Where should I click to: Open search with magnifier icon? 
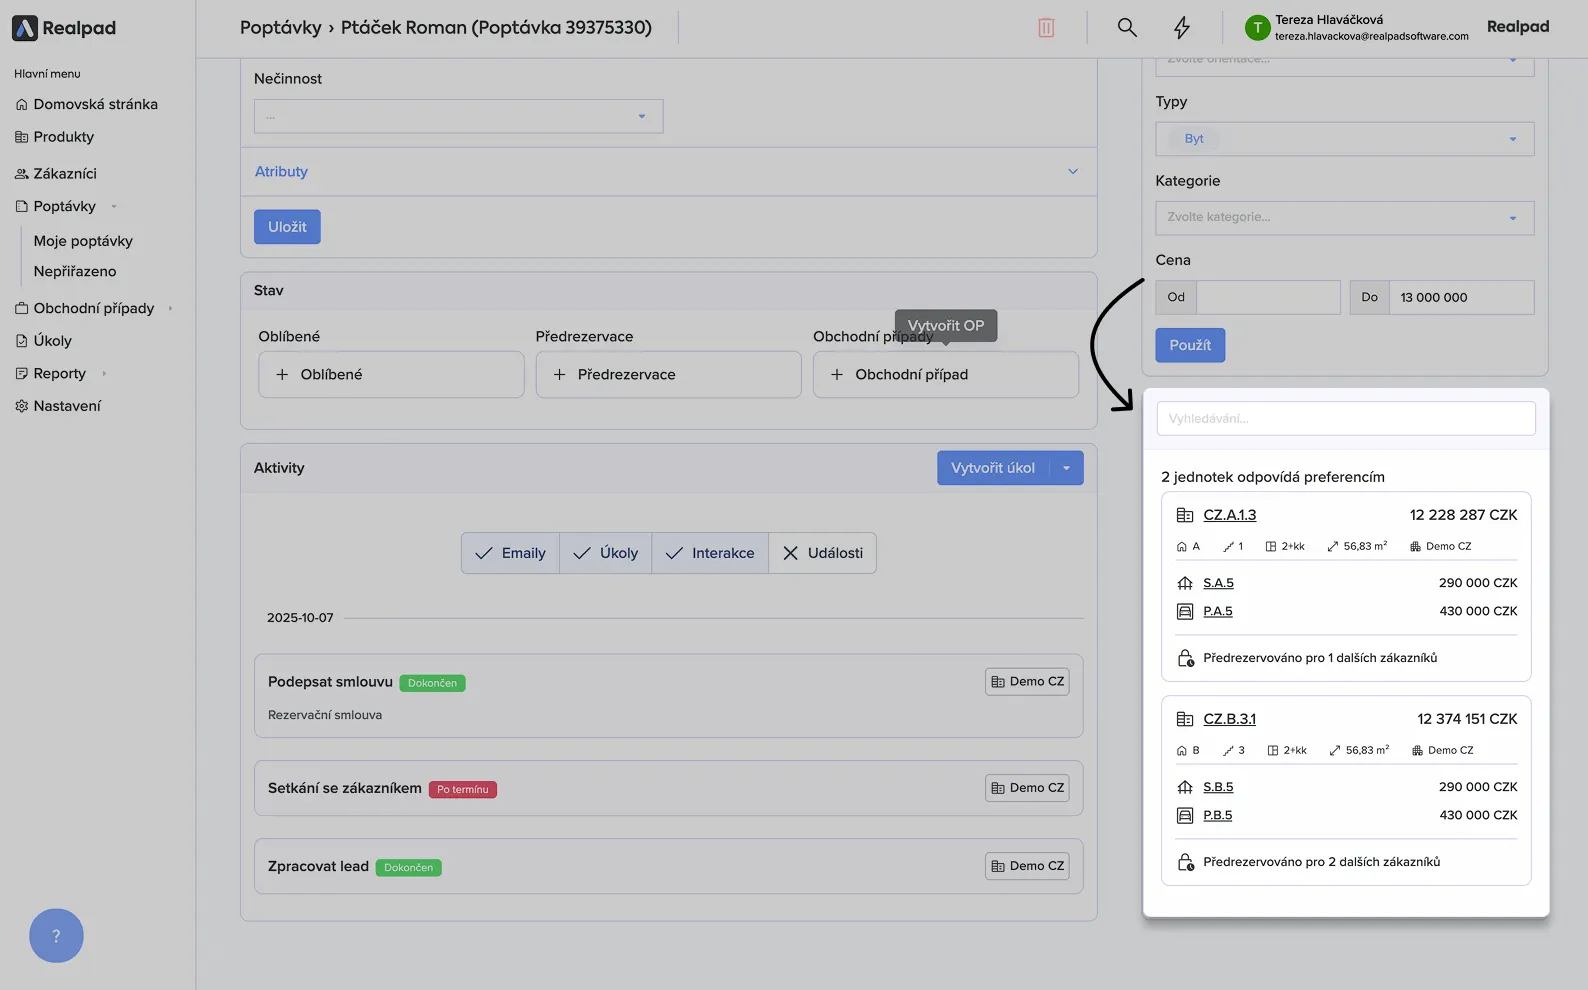click(x=1127, y=28)
